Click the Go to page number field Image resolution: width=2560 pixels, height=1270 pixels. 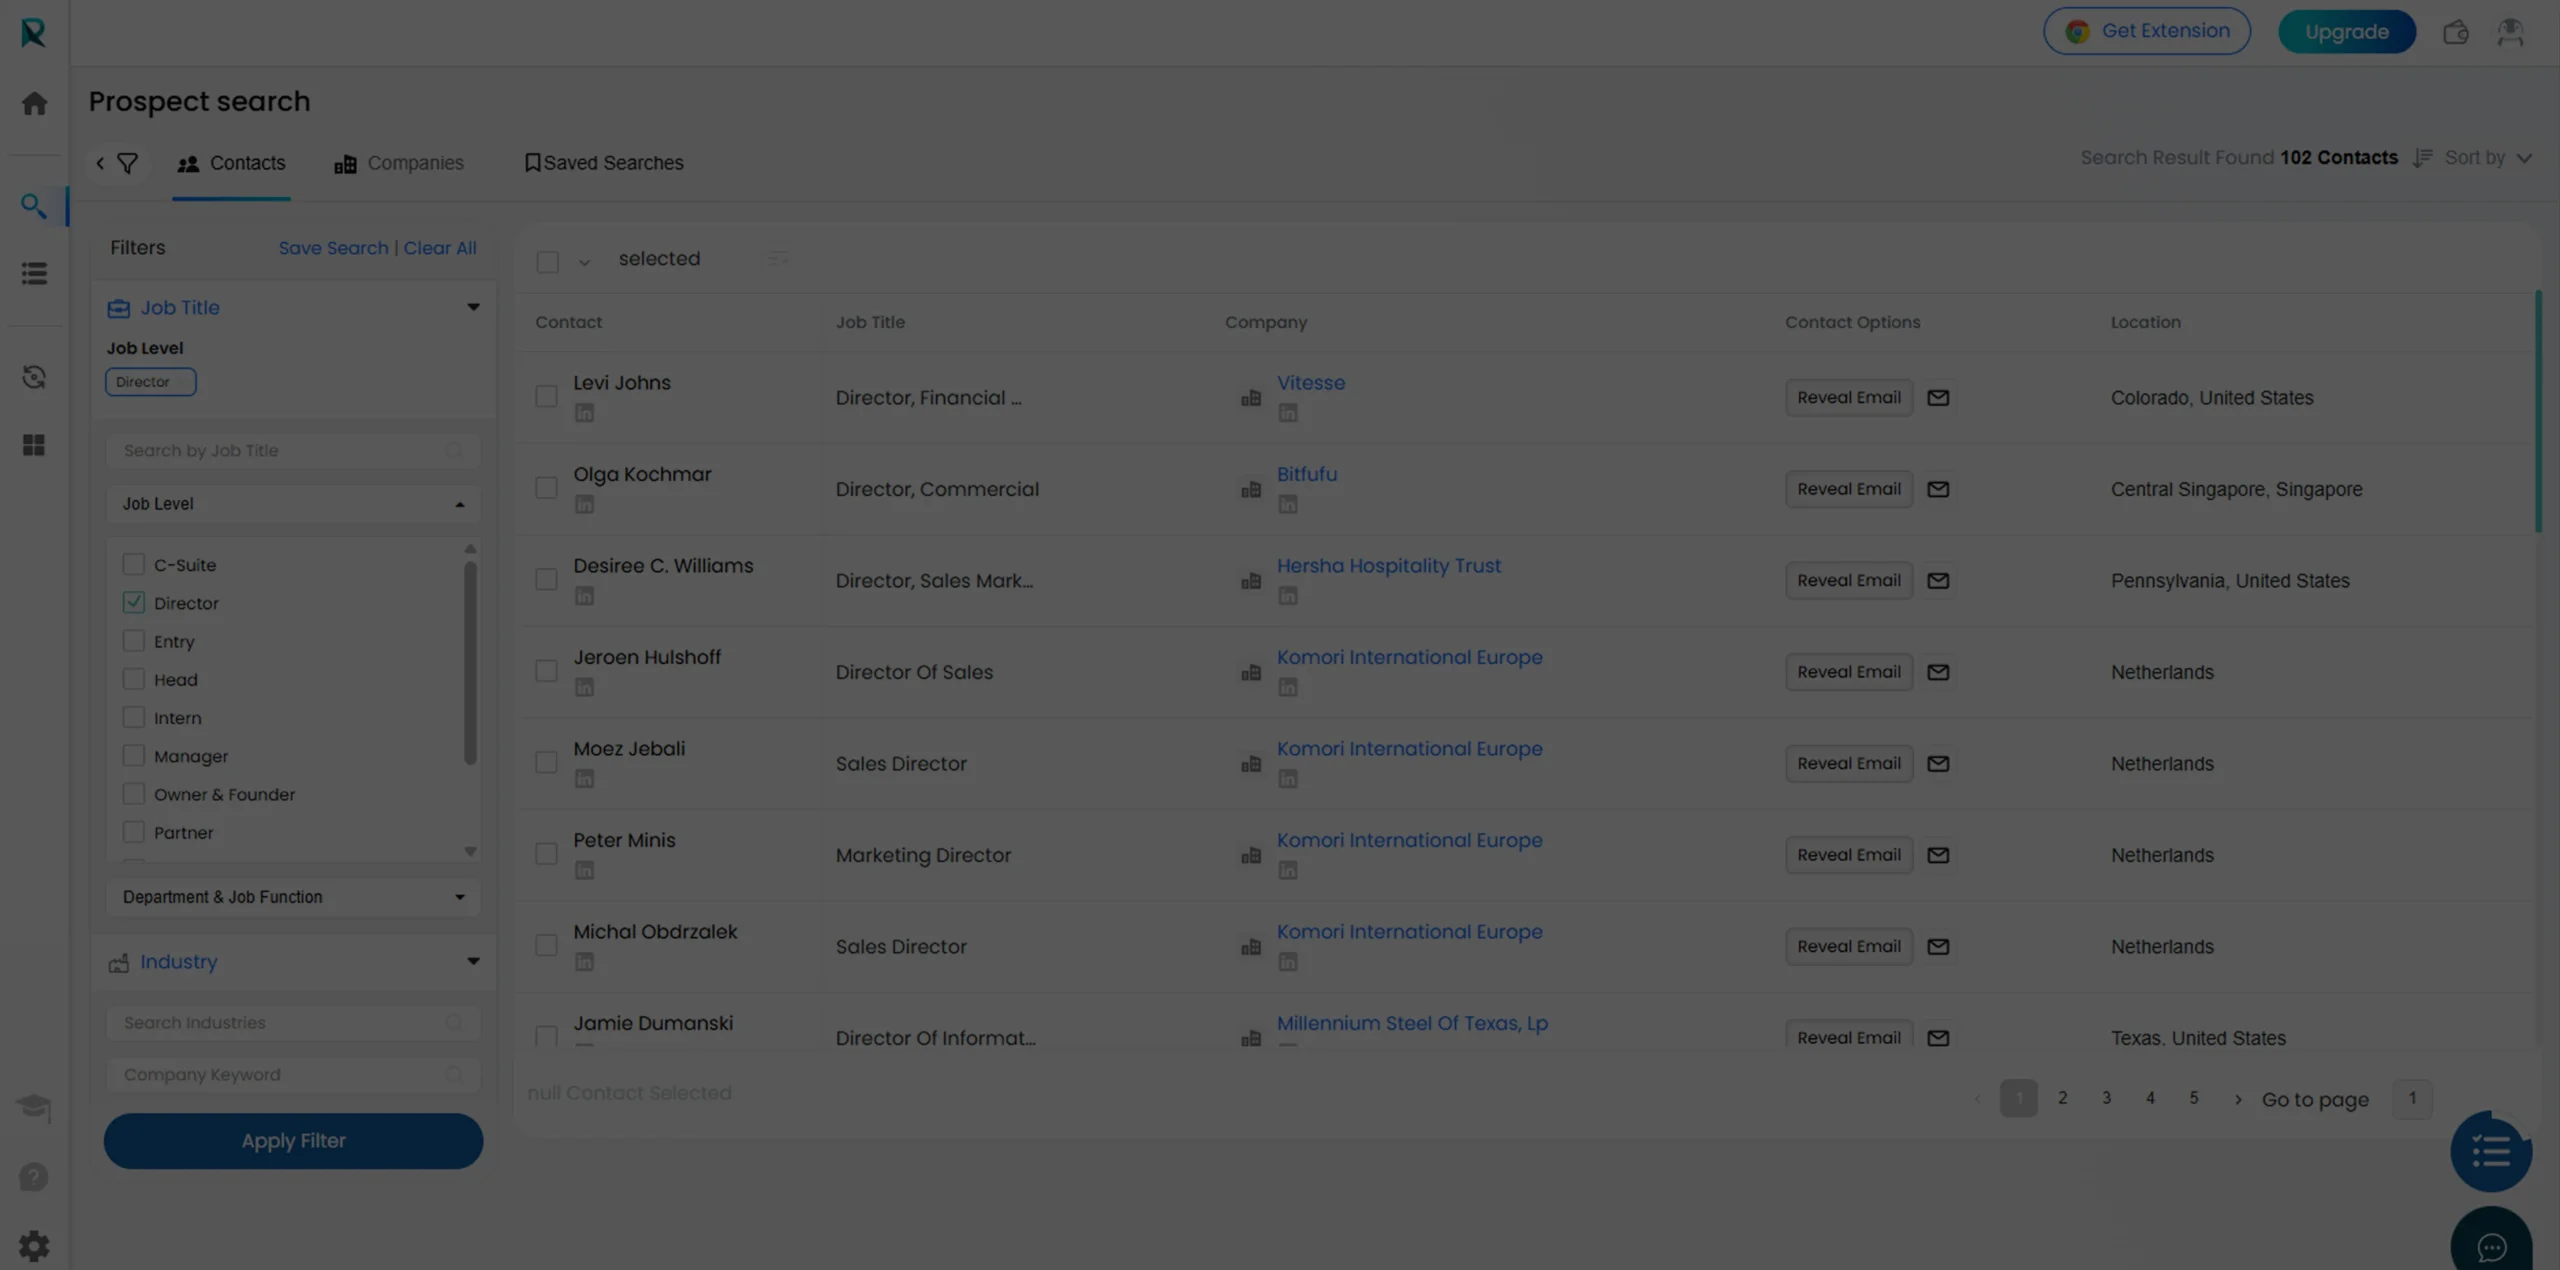pyautogui.click(x=2412, y=1099)
